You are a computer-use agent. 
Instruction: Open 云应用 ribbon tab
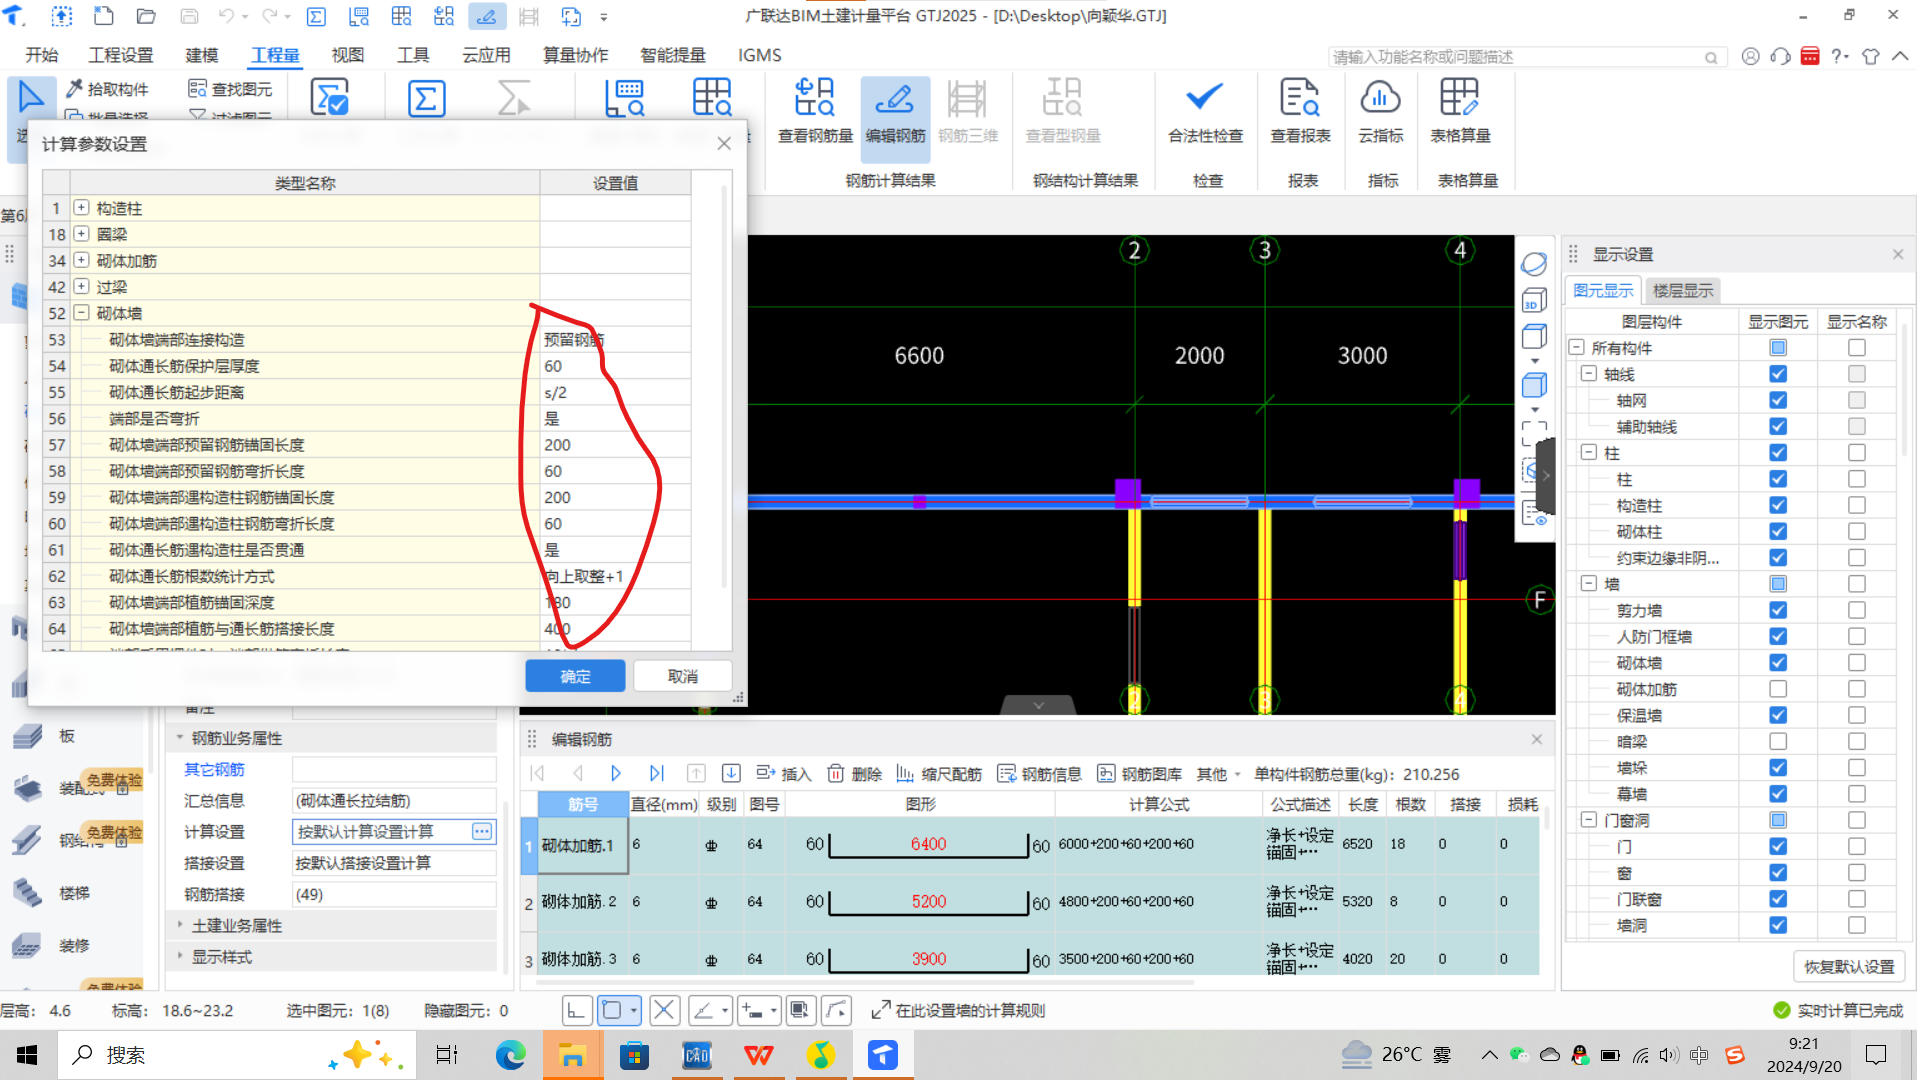click(486, 55)
